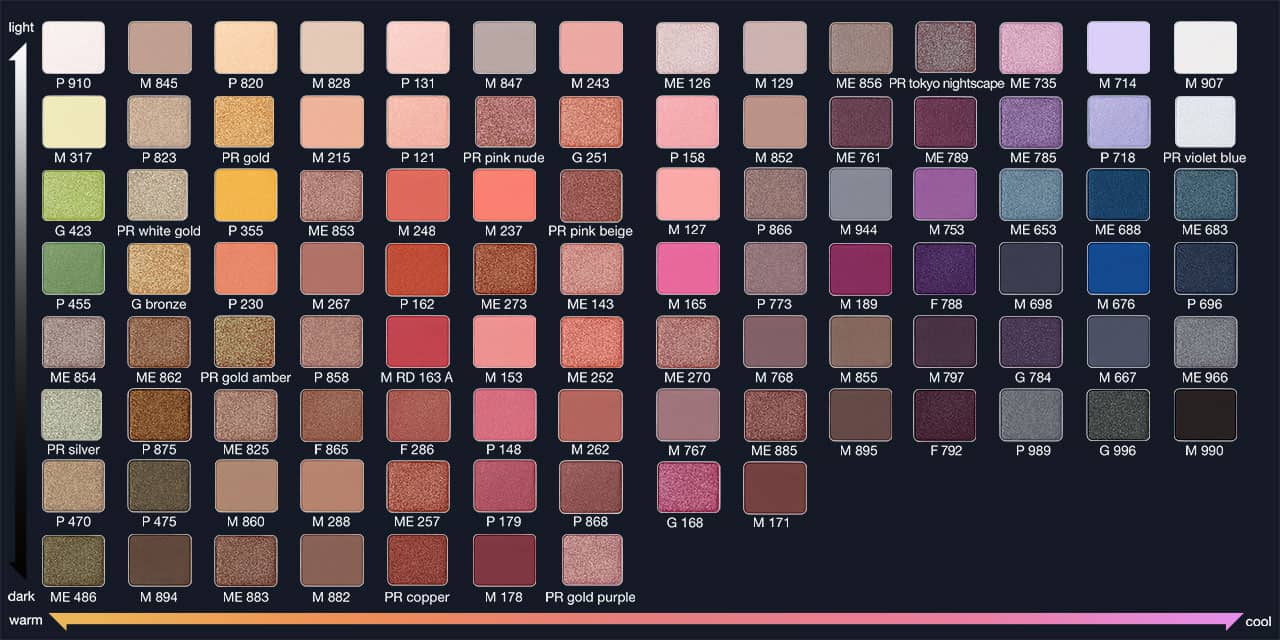The height and width of the screenshot is (640, 1280).
Task: Click the PR violet blue label
Action: [x=1204, y=158]
